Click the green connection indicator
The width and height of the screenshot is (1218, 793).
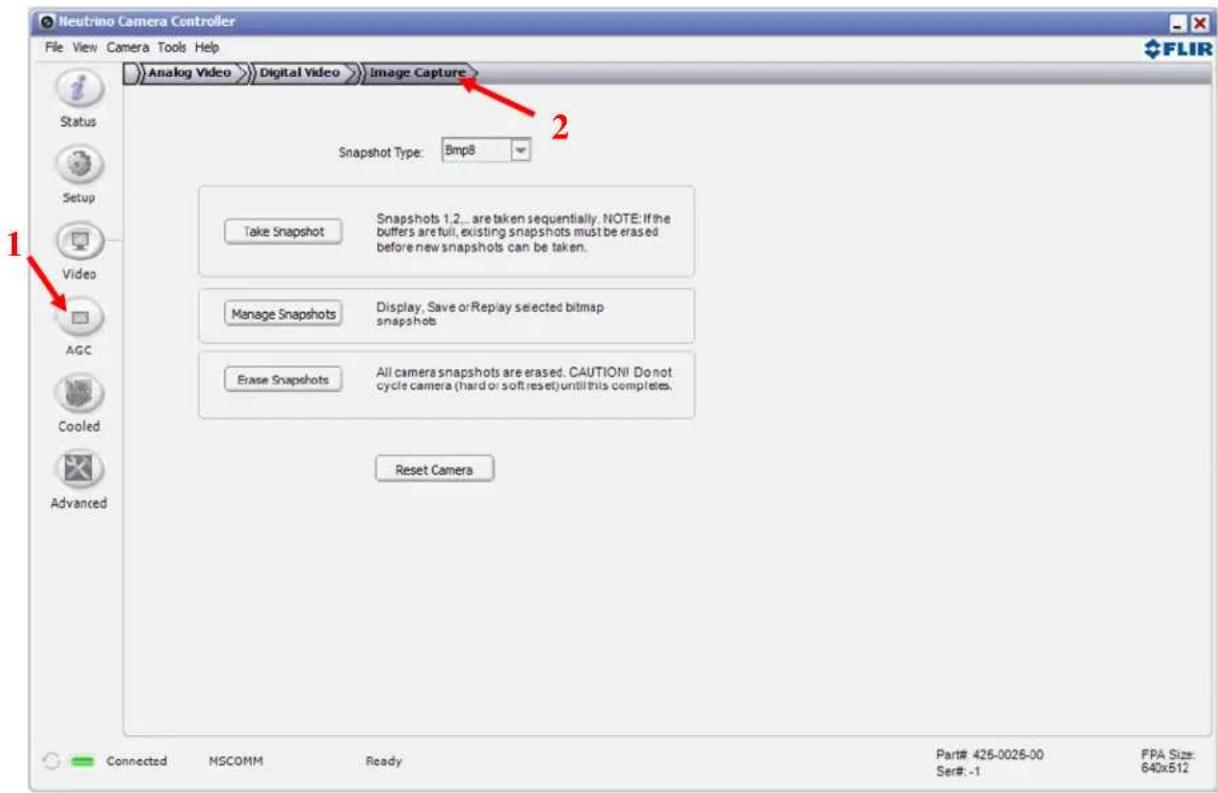pos(82,762)
